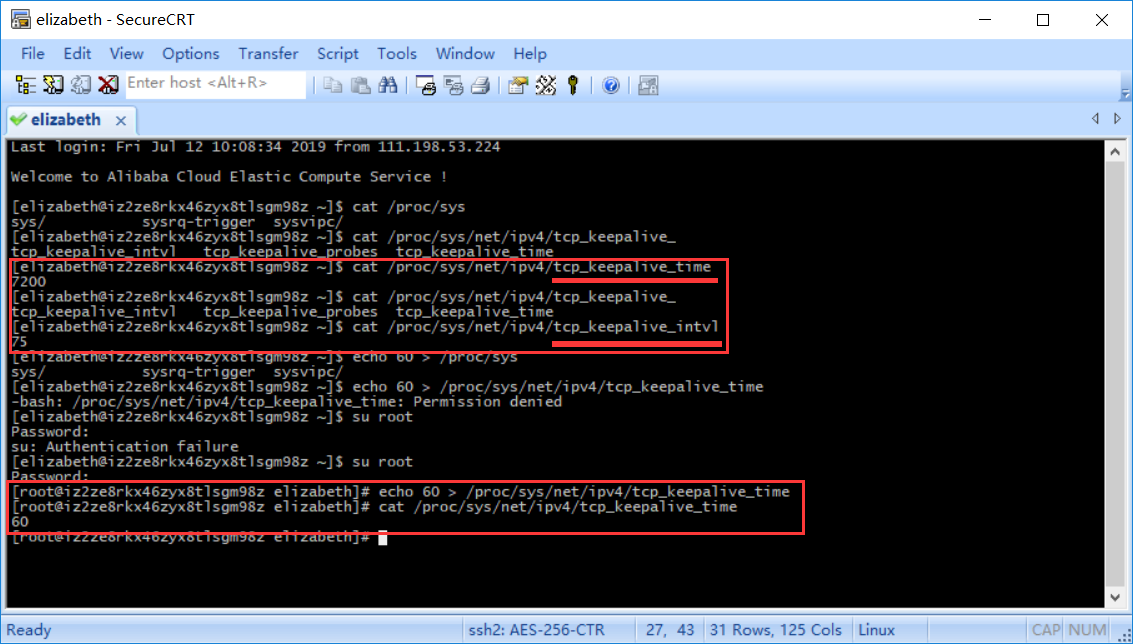
Task: Click the Help question mark icon
Action: (x=609, y=85)
